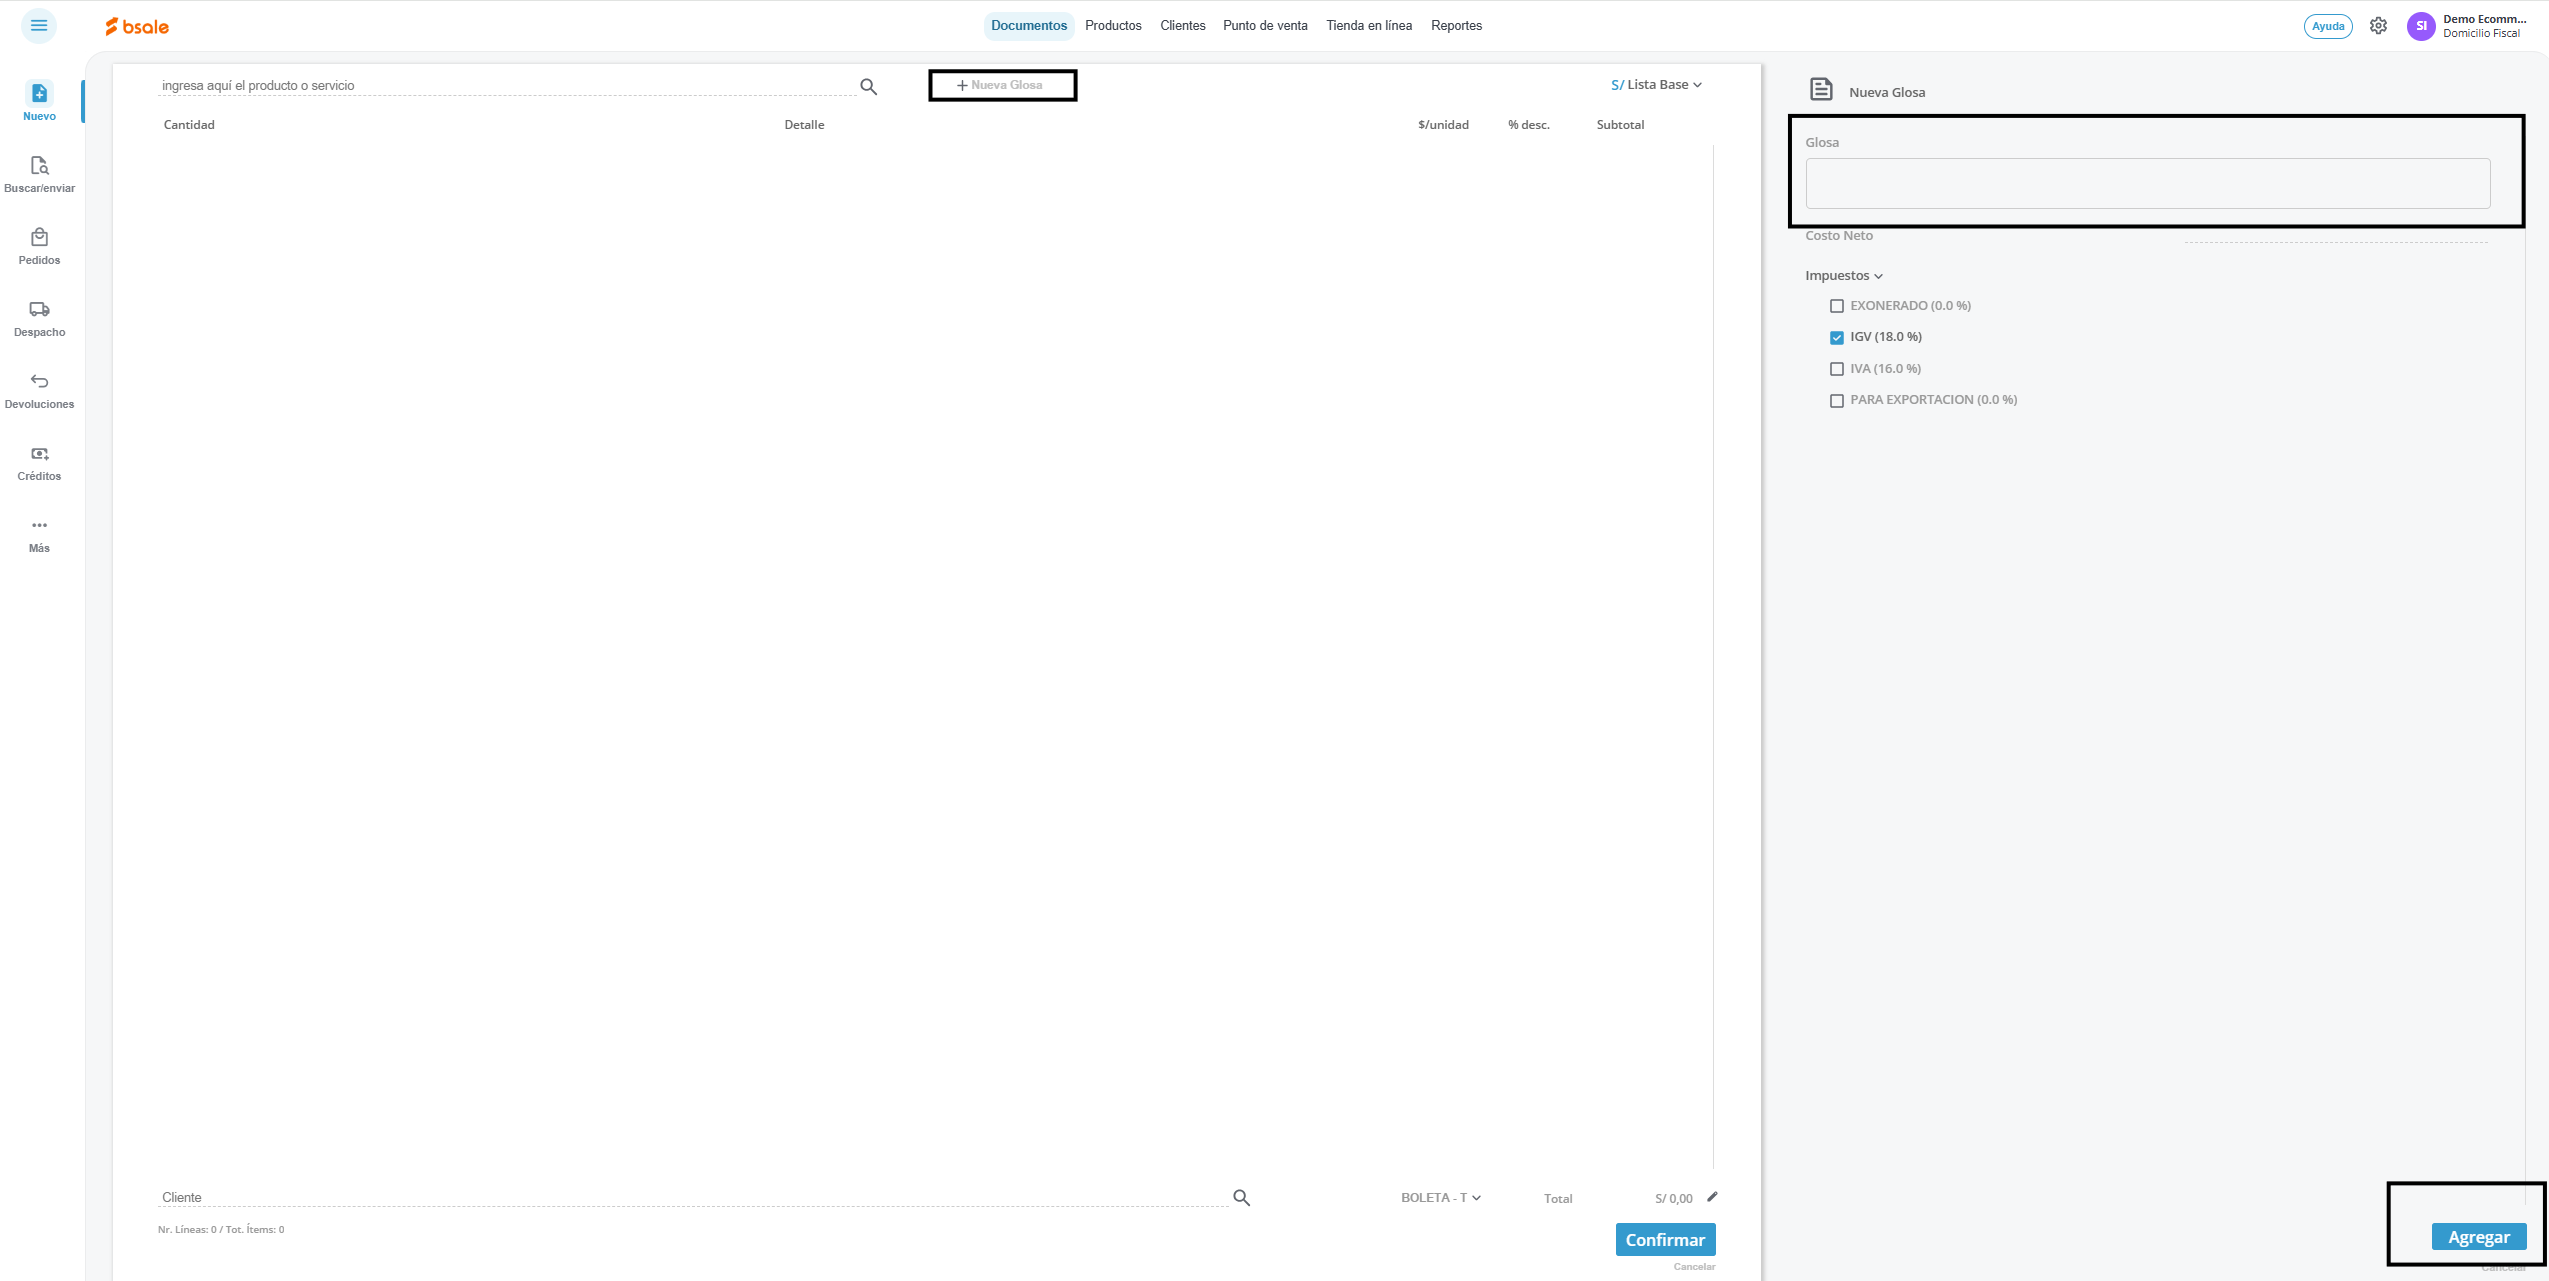Click into the Glosa text field
The width and height of the screenshot is (2549, 1281).
click(x=2147, y=184)
